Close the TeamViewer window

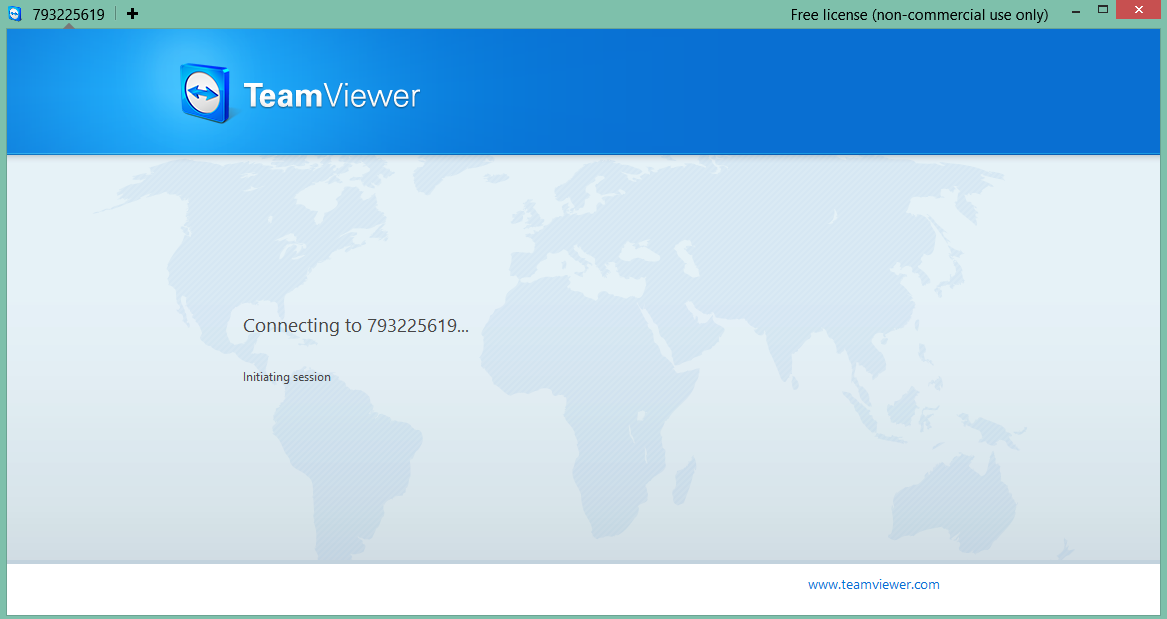(x=1139, y=10)
